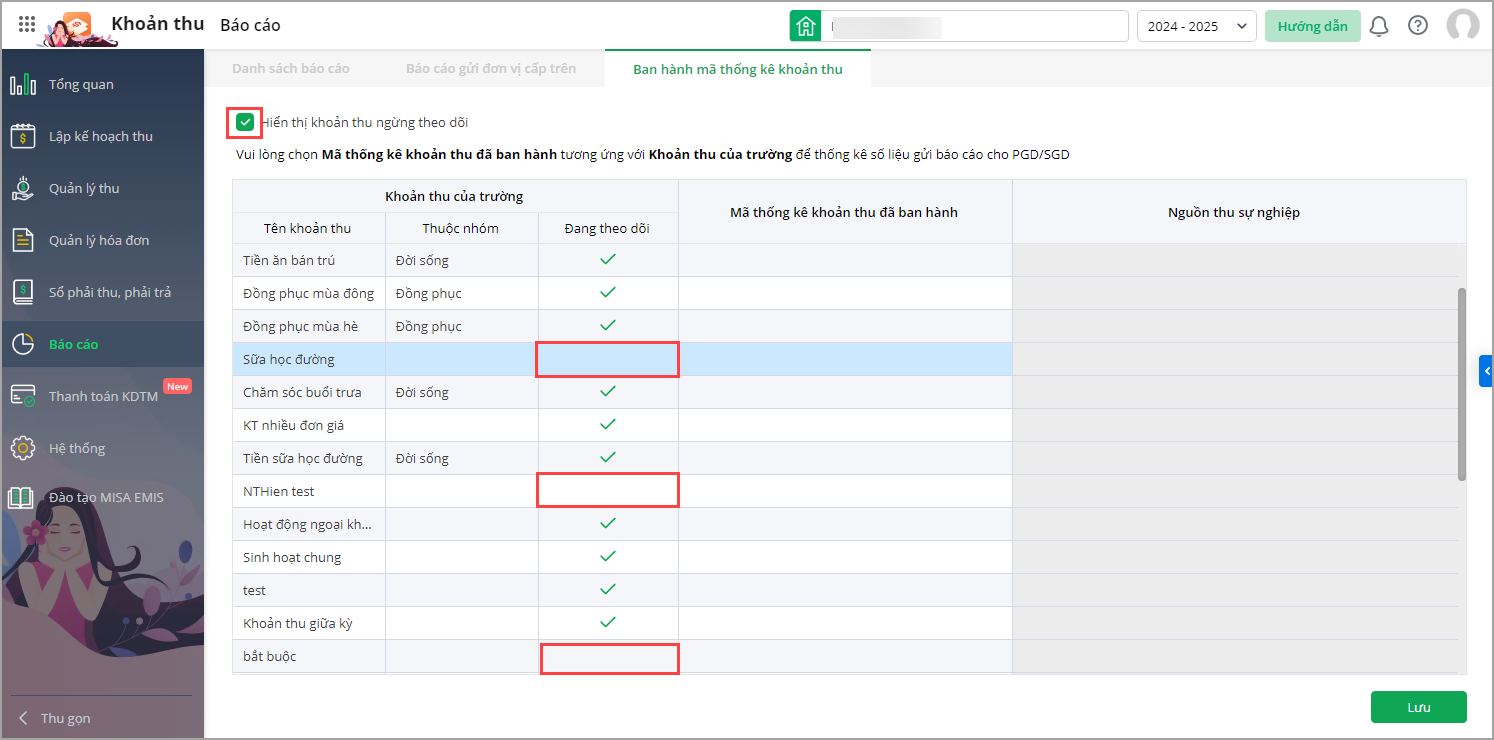
Task: Click the bắt buộc row name
Action: (x=270, y=657)
